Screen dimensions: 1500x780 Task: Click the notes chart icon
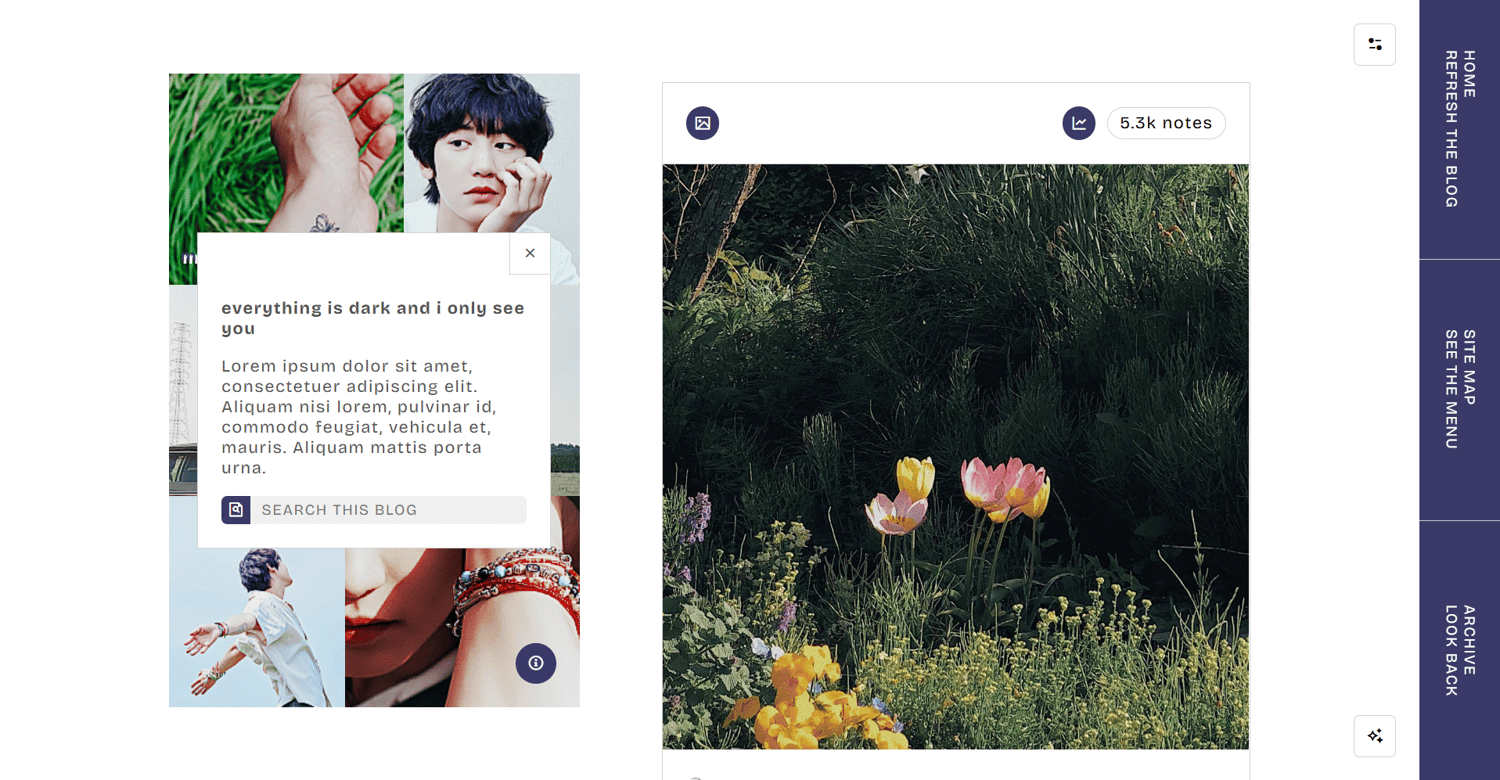pyautogui.click(x=1078, y=123)
